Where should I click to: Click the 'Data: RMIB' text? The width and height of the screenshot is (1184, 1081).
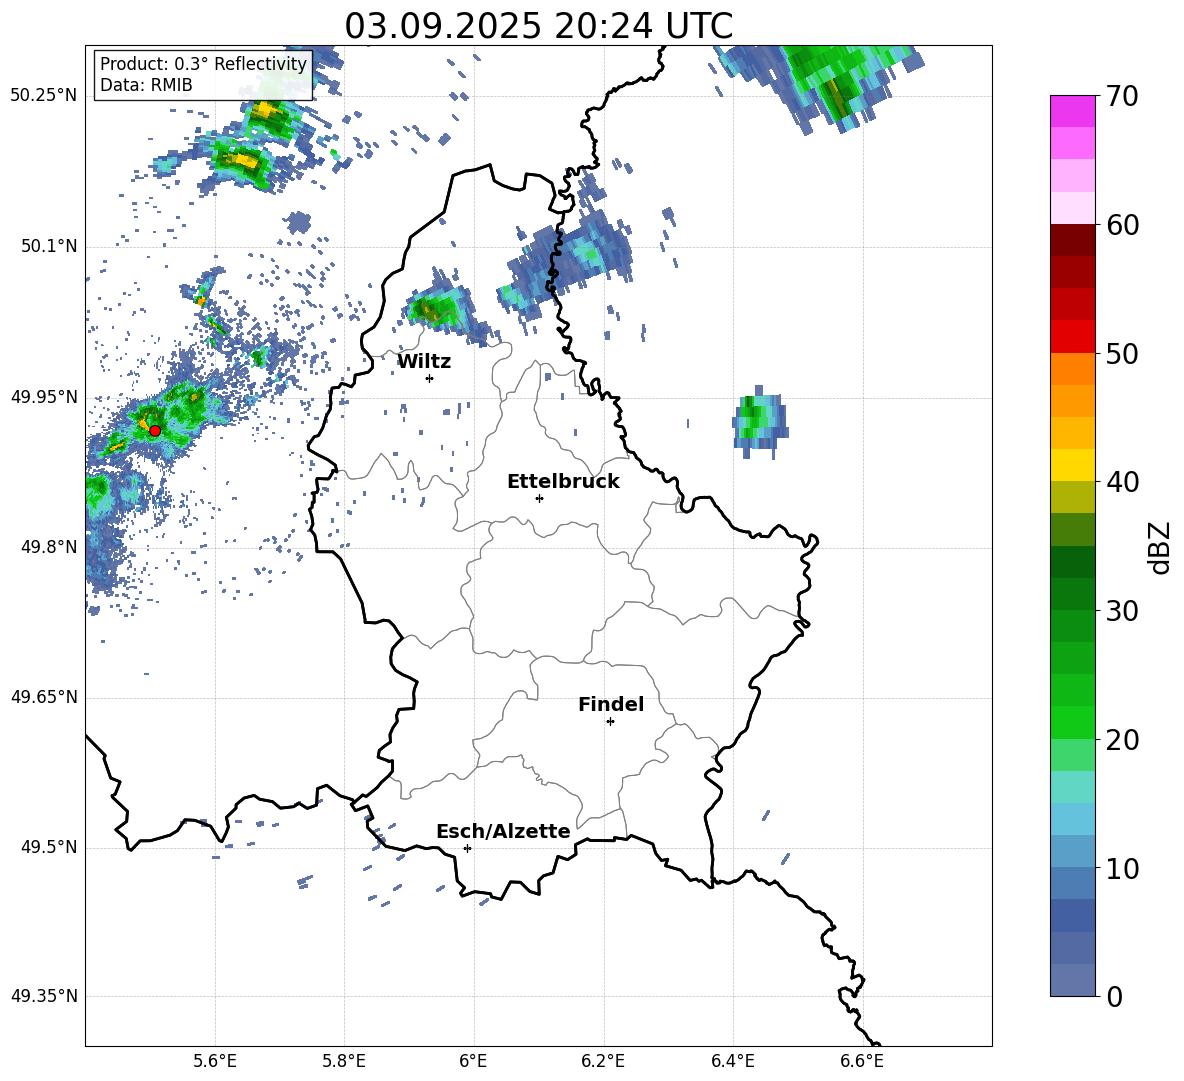[146, 85]
